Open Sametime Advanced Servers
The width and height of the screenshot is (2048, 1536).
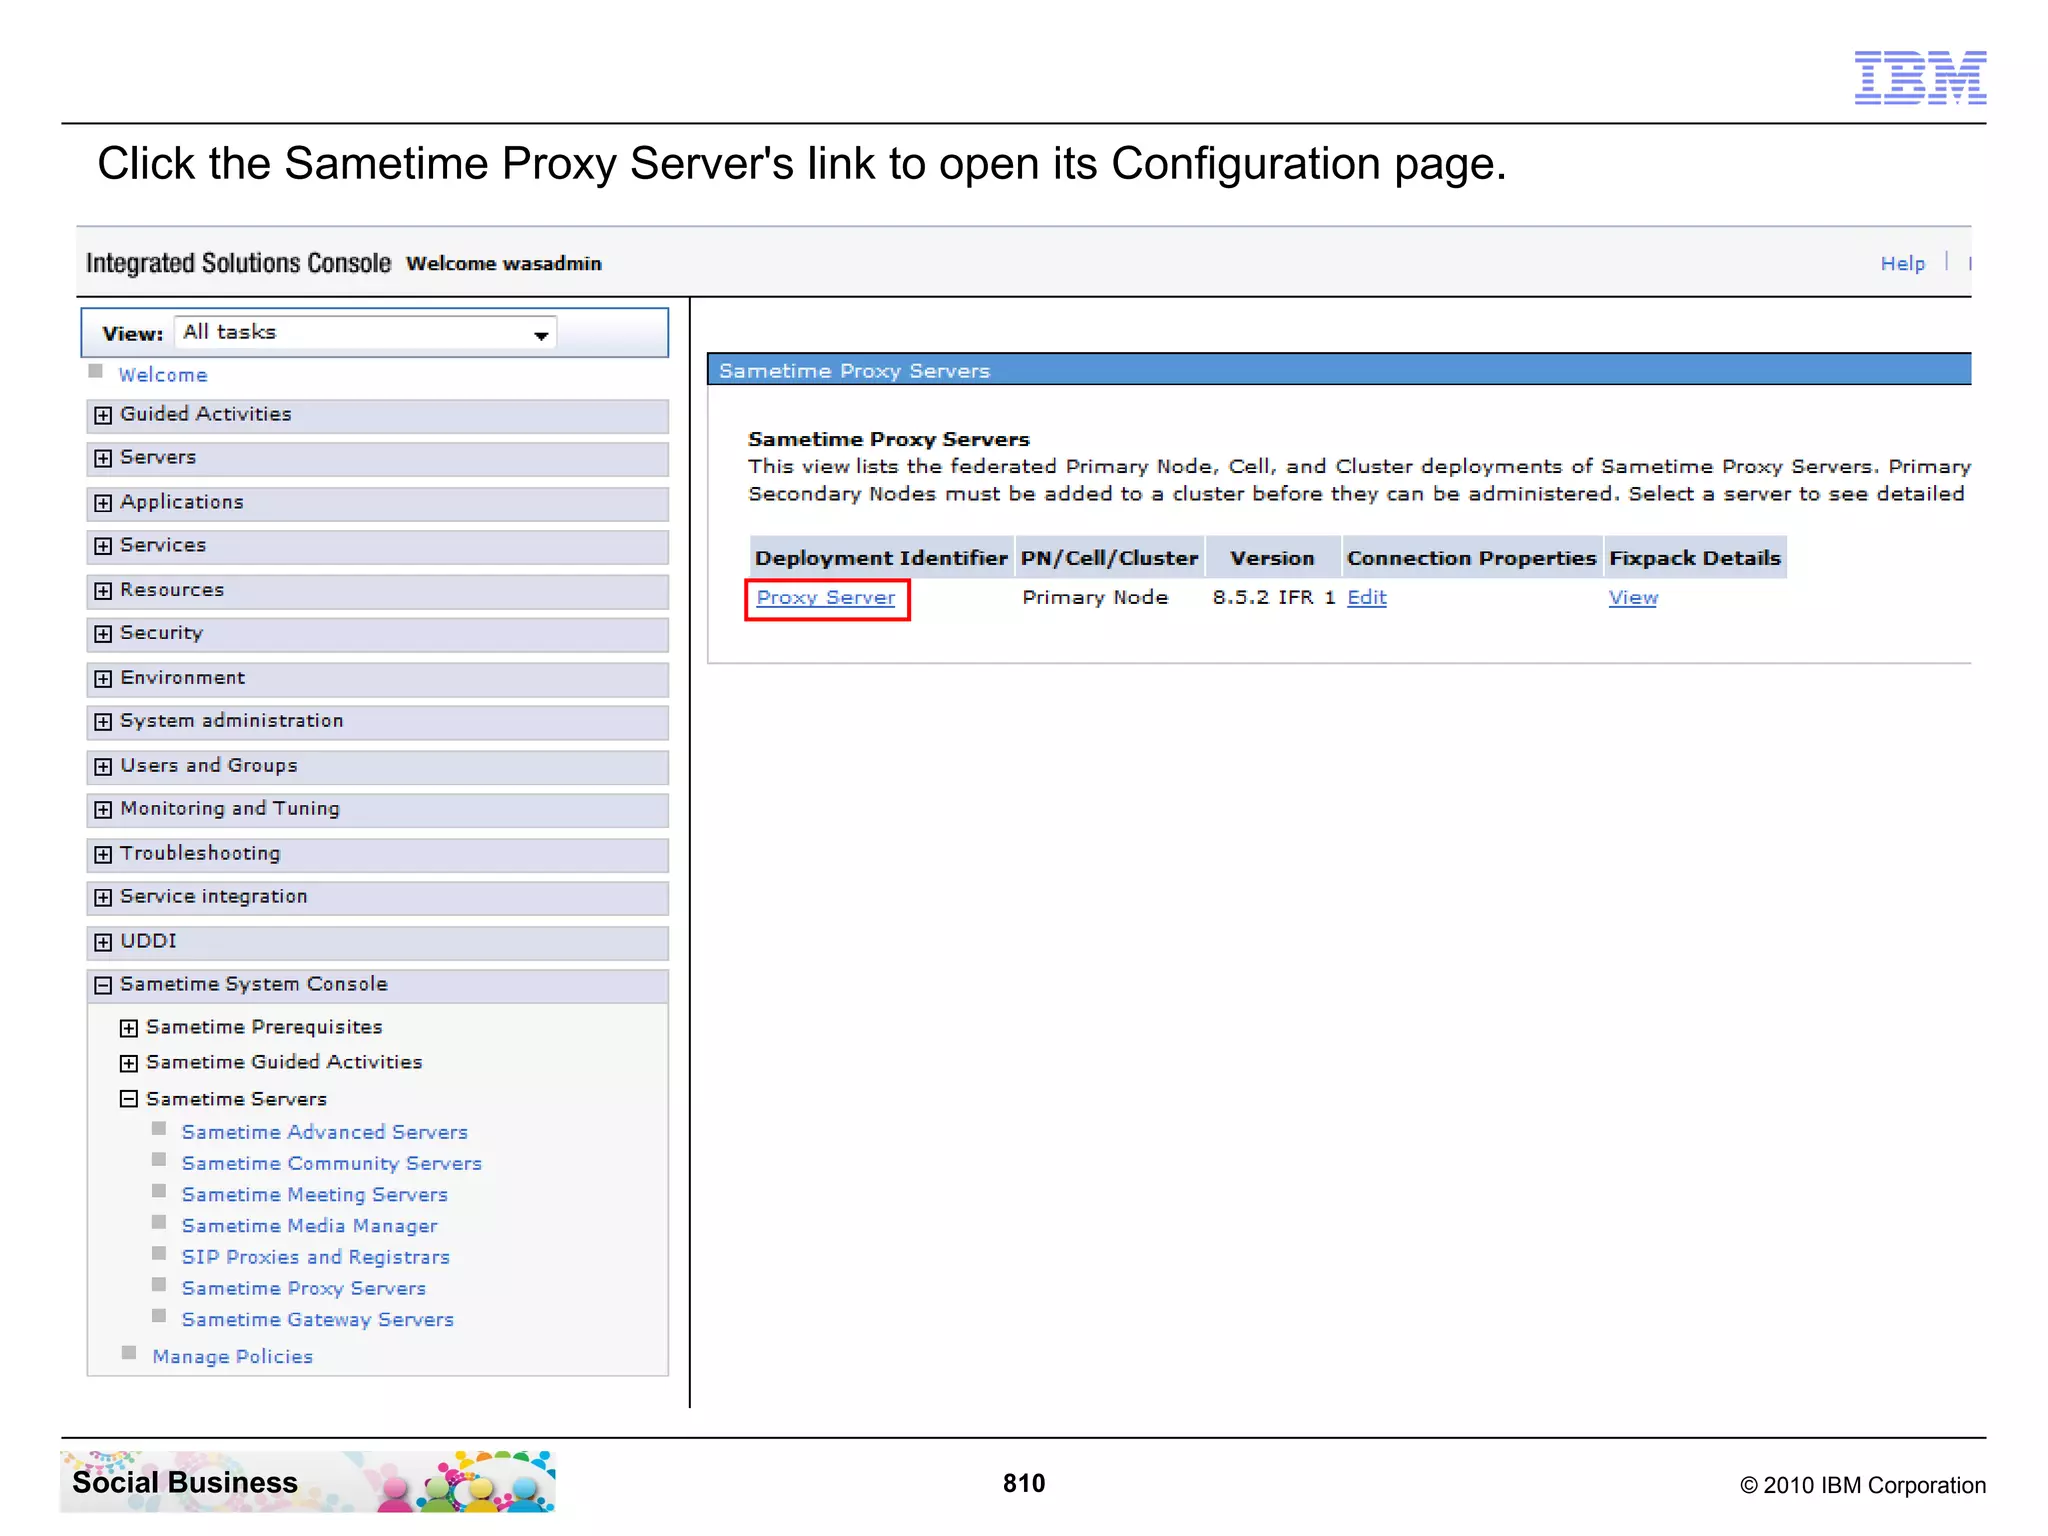[325, 1132]
